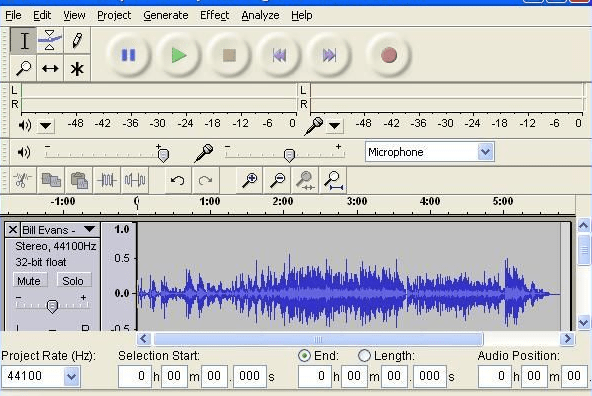Click the Zoom Out icon

(278, 180)
